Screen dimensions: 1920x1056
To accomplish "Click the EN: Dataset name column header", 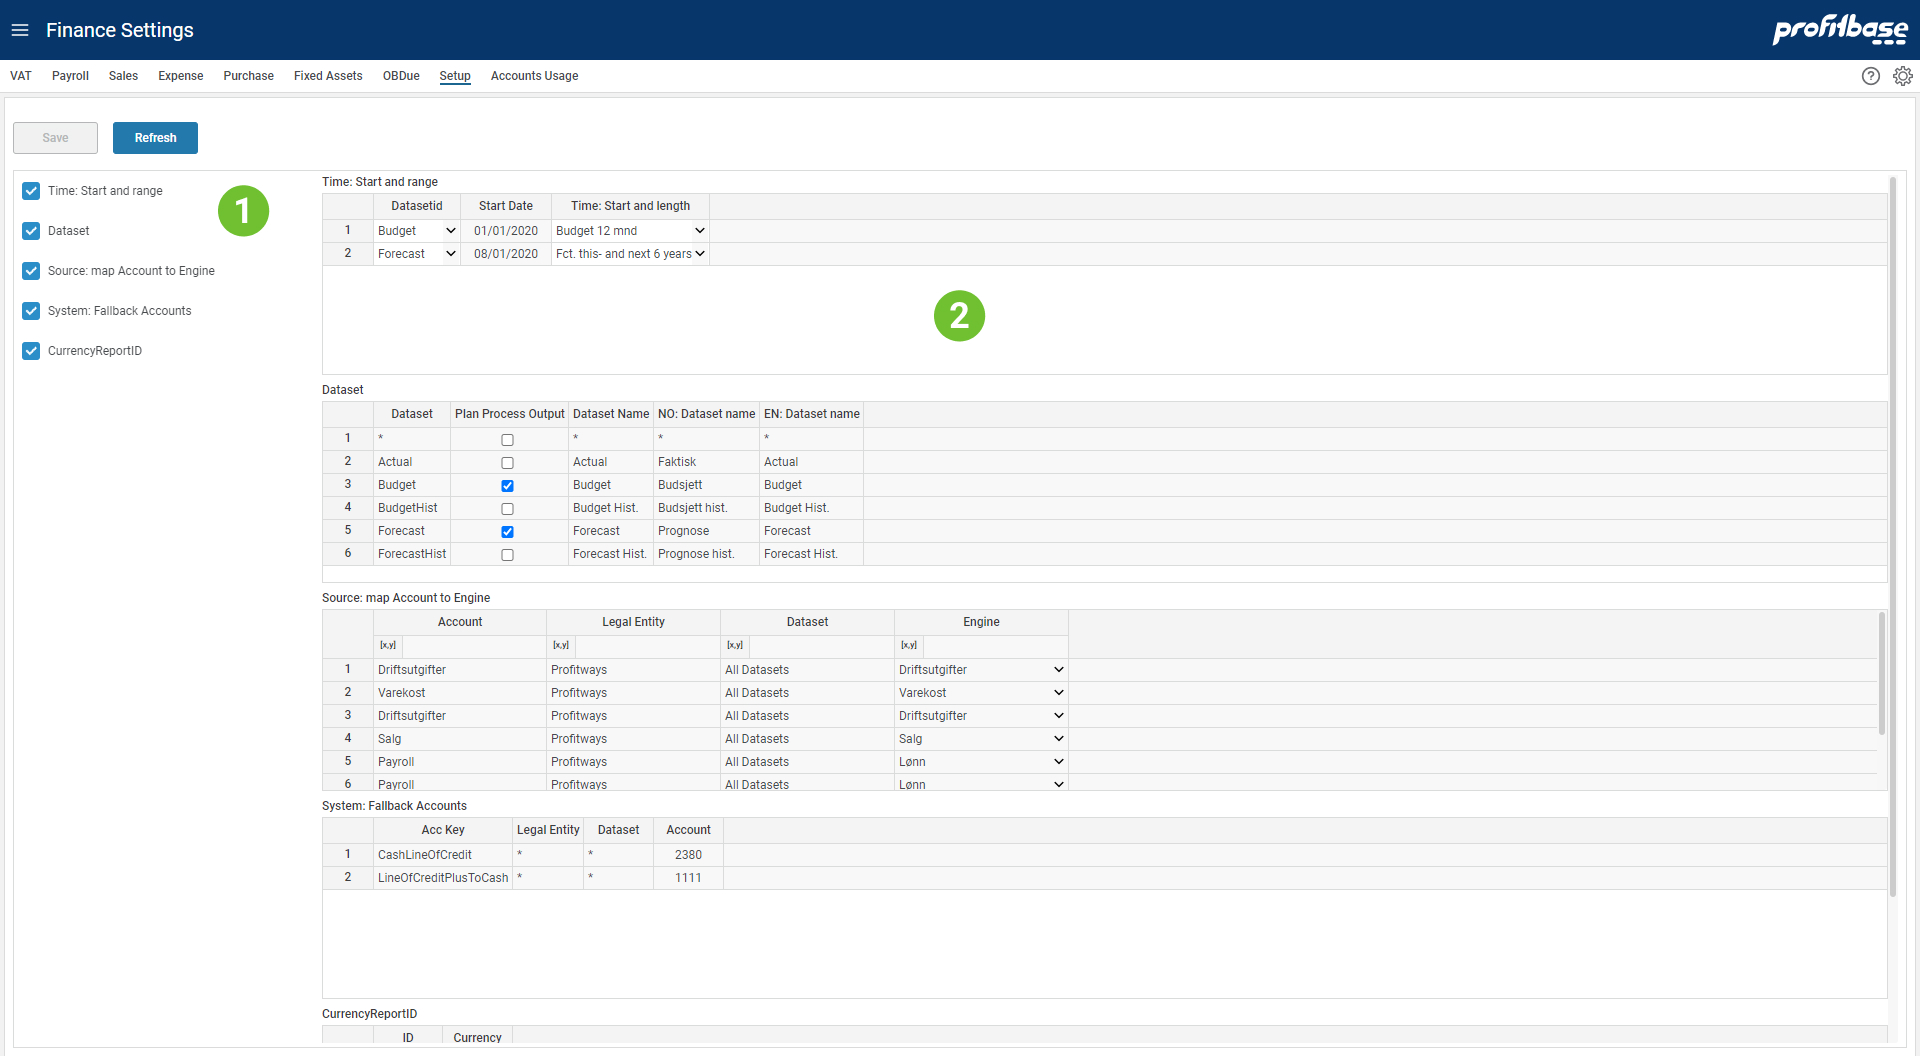I will (811, 414).
